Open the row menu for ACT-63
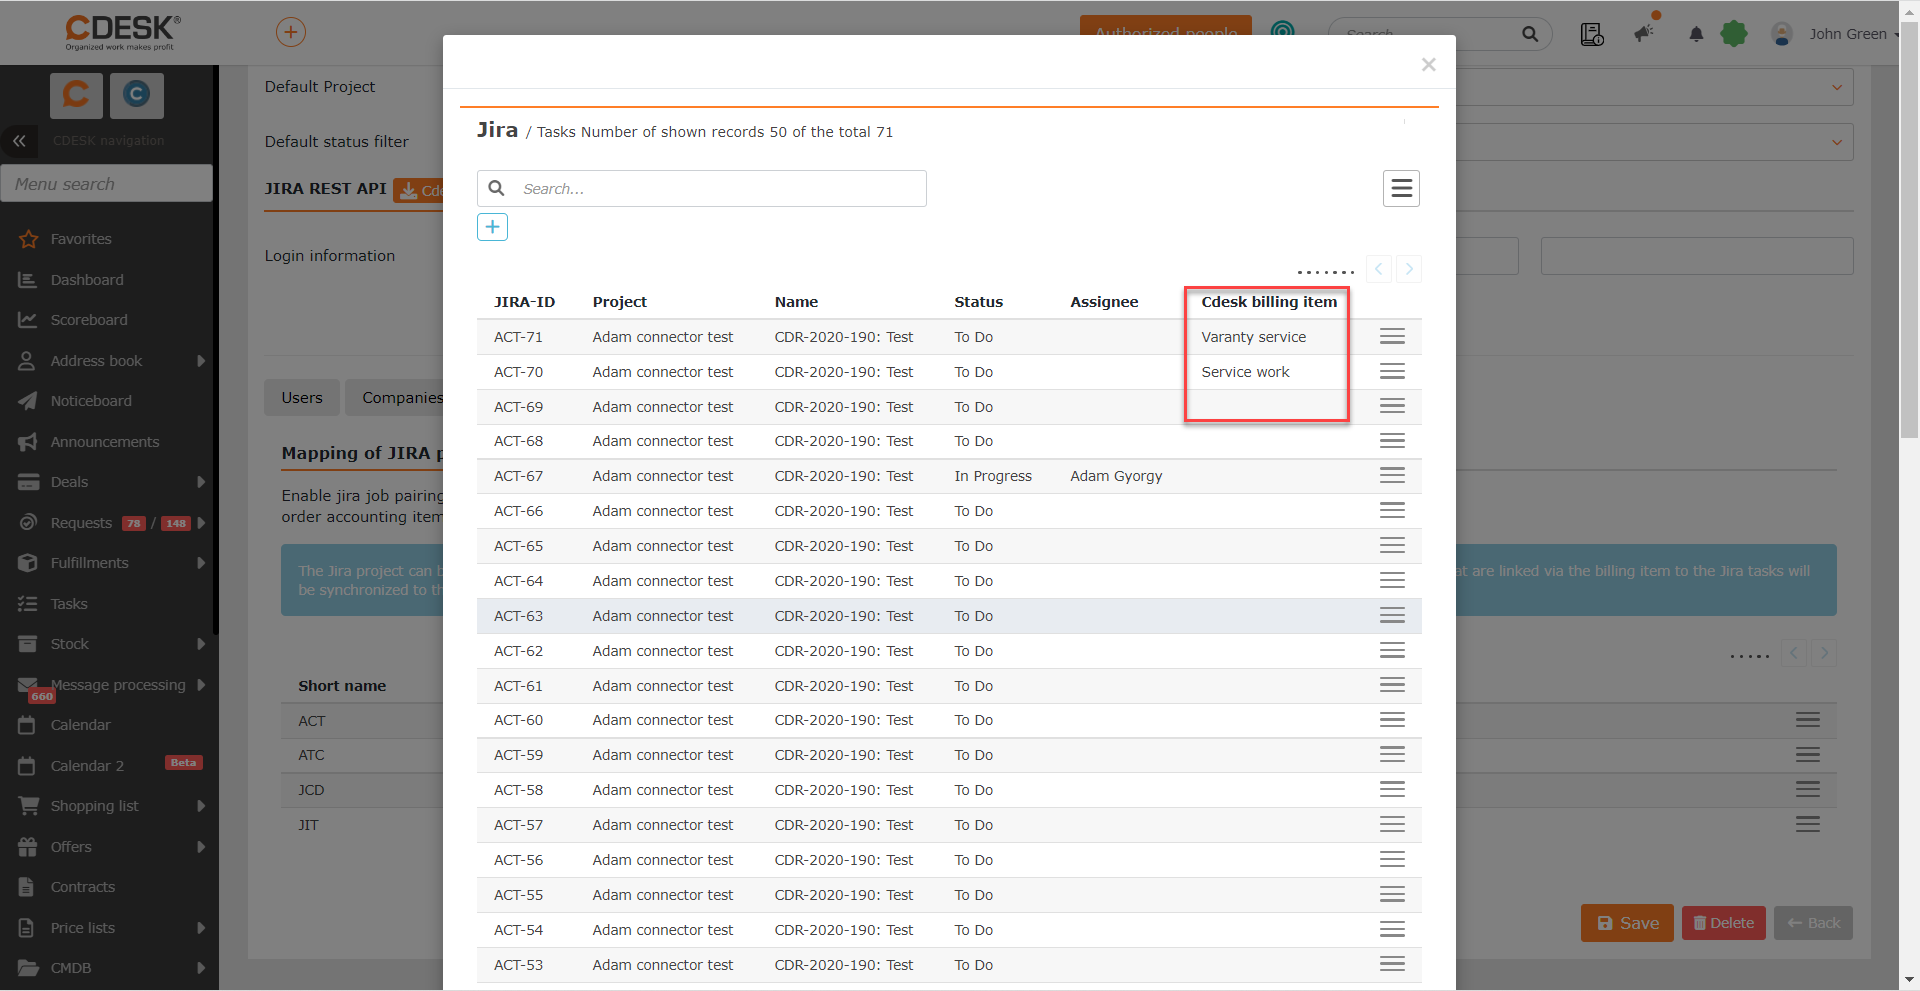Viewport: 1920px width, 991px height. click(1392, 616)
